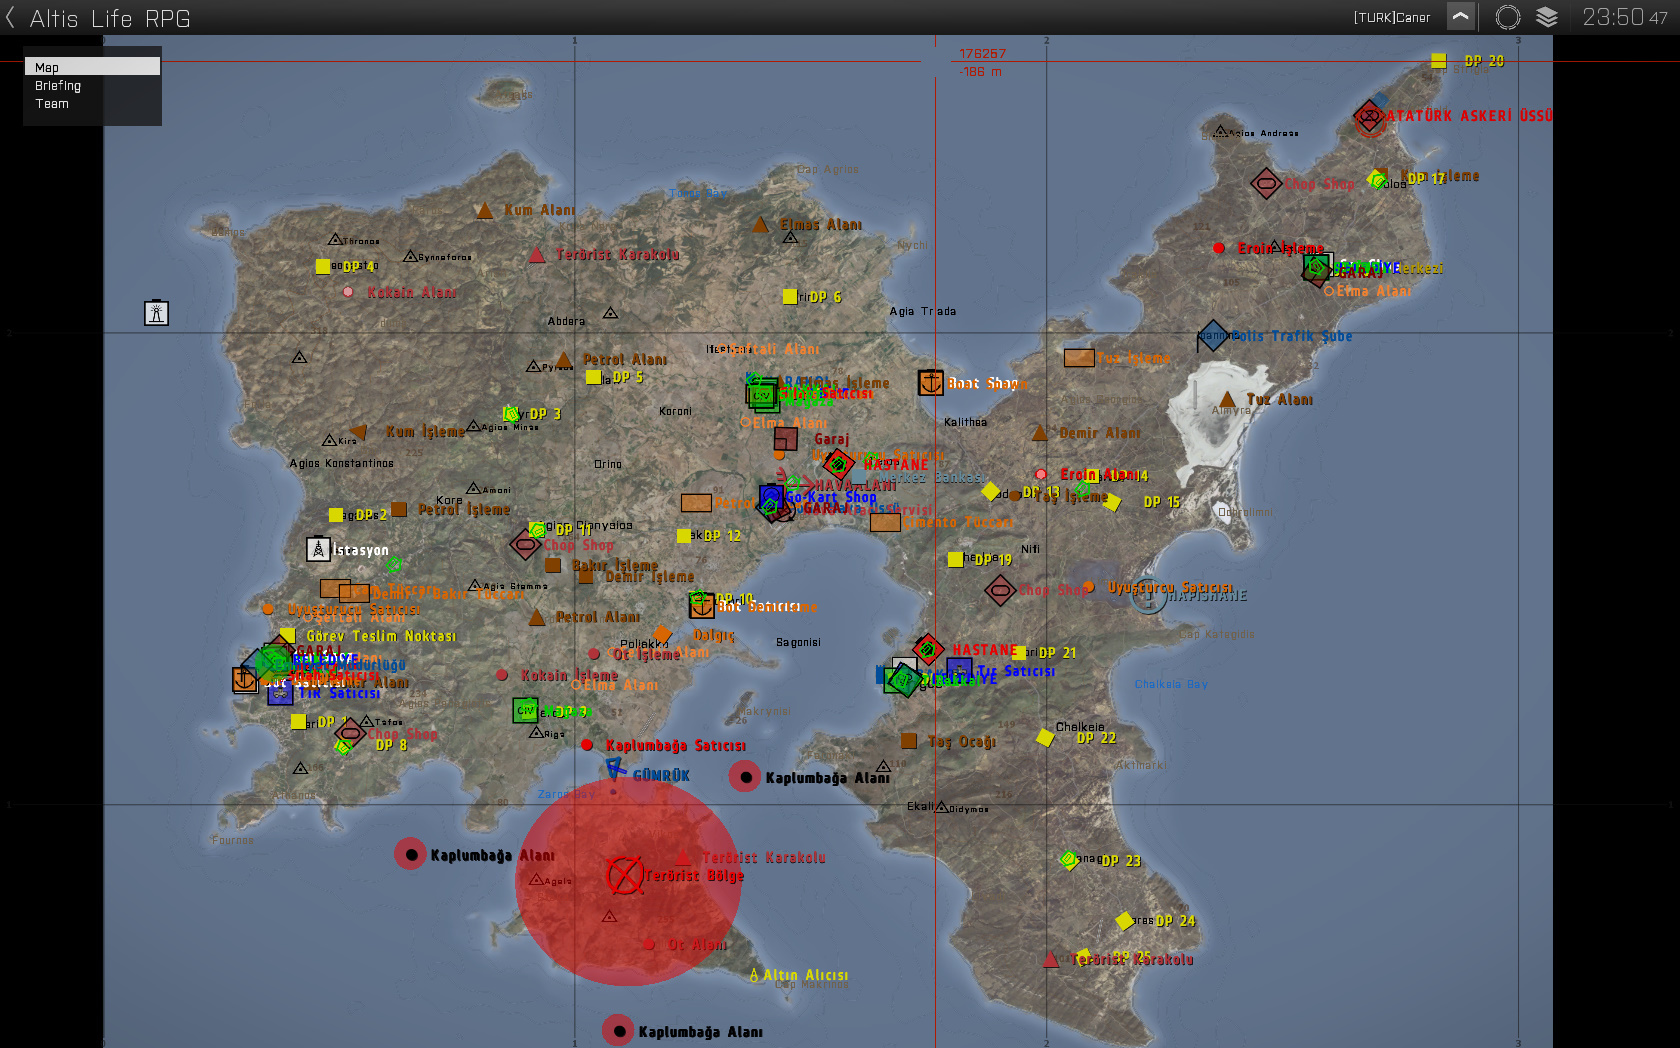Viewport: 1680px width, 1048px height.
Task: Click the Agios Konstantinos town label
Action: (x=341, y=463)
